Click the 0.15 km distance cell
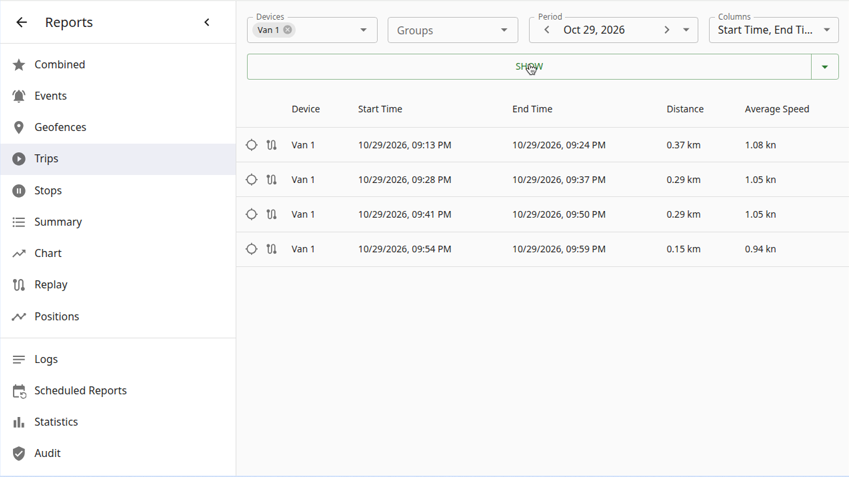The width and height of the screenshot is (849, 477). click(683, 249)
